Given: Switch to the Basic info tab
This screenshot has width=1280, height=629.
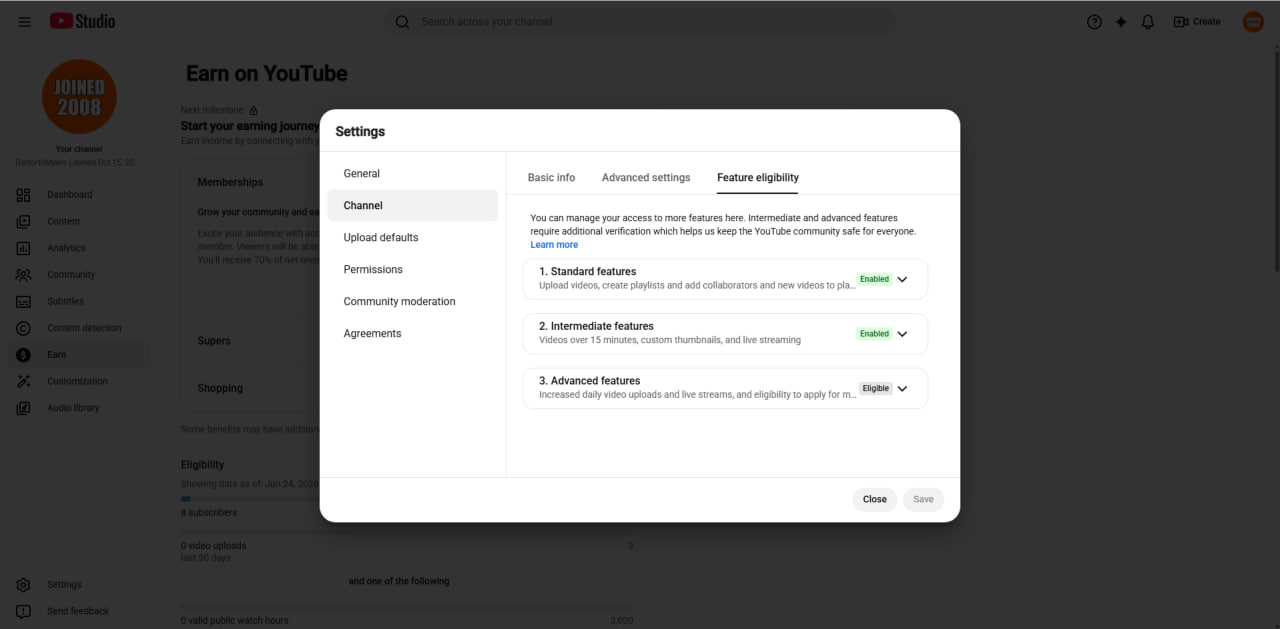Looking at the screenshot, I should tap(551, 177).
